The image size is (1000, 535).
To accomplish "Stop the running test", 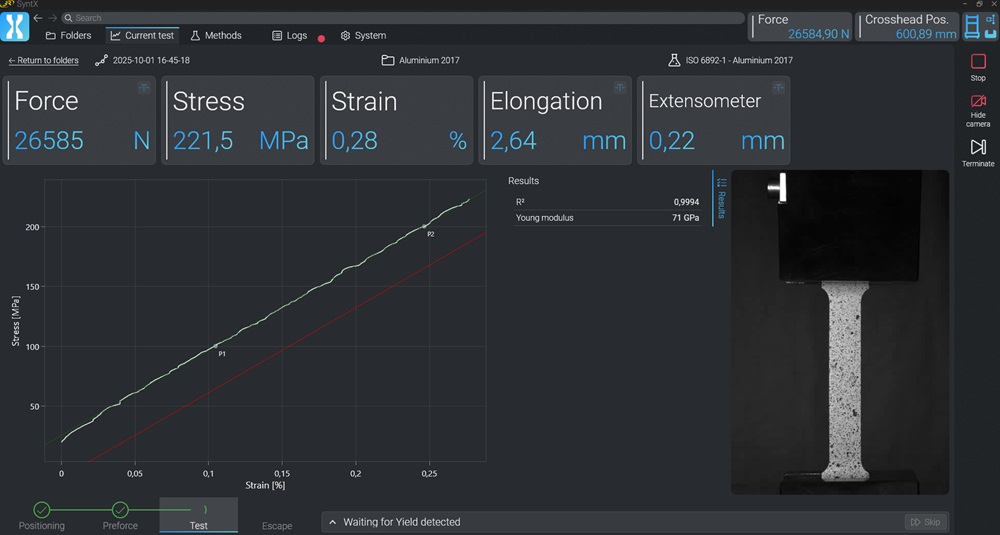I will [x=978, y=67].
